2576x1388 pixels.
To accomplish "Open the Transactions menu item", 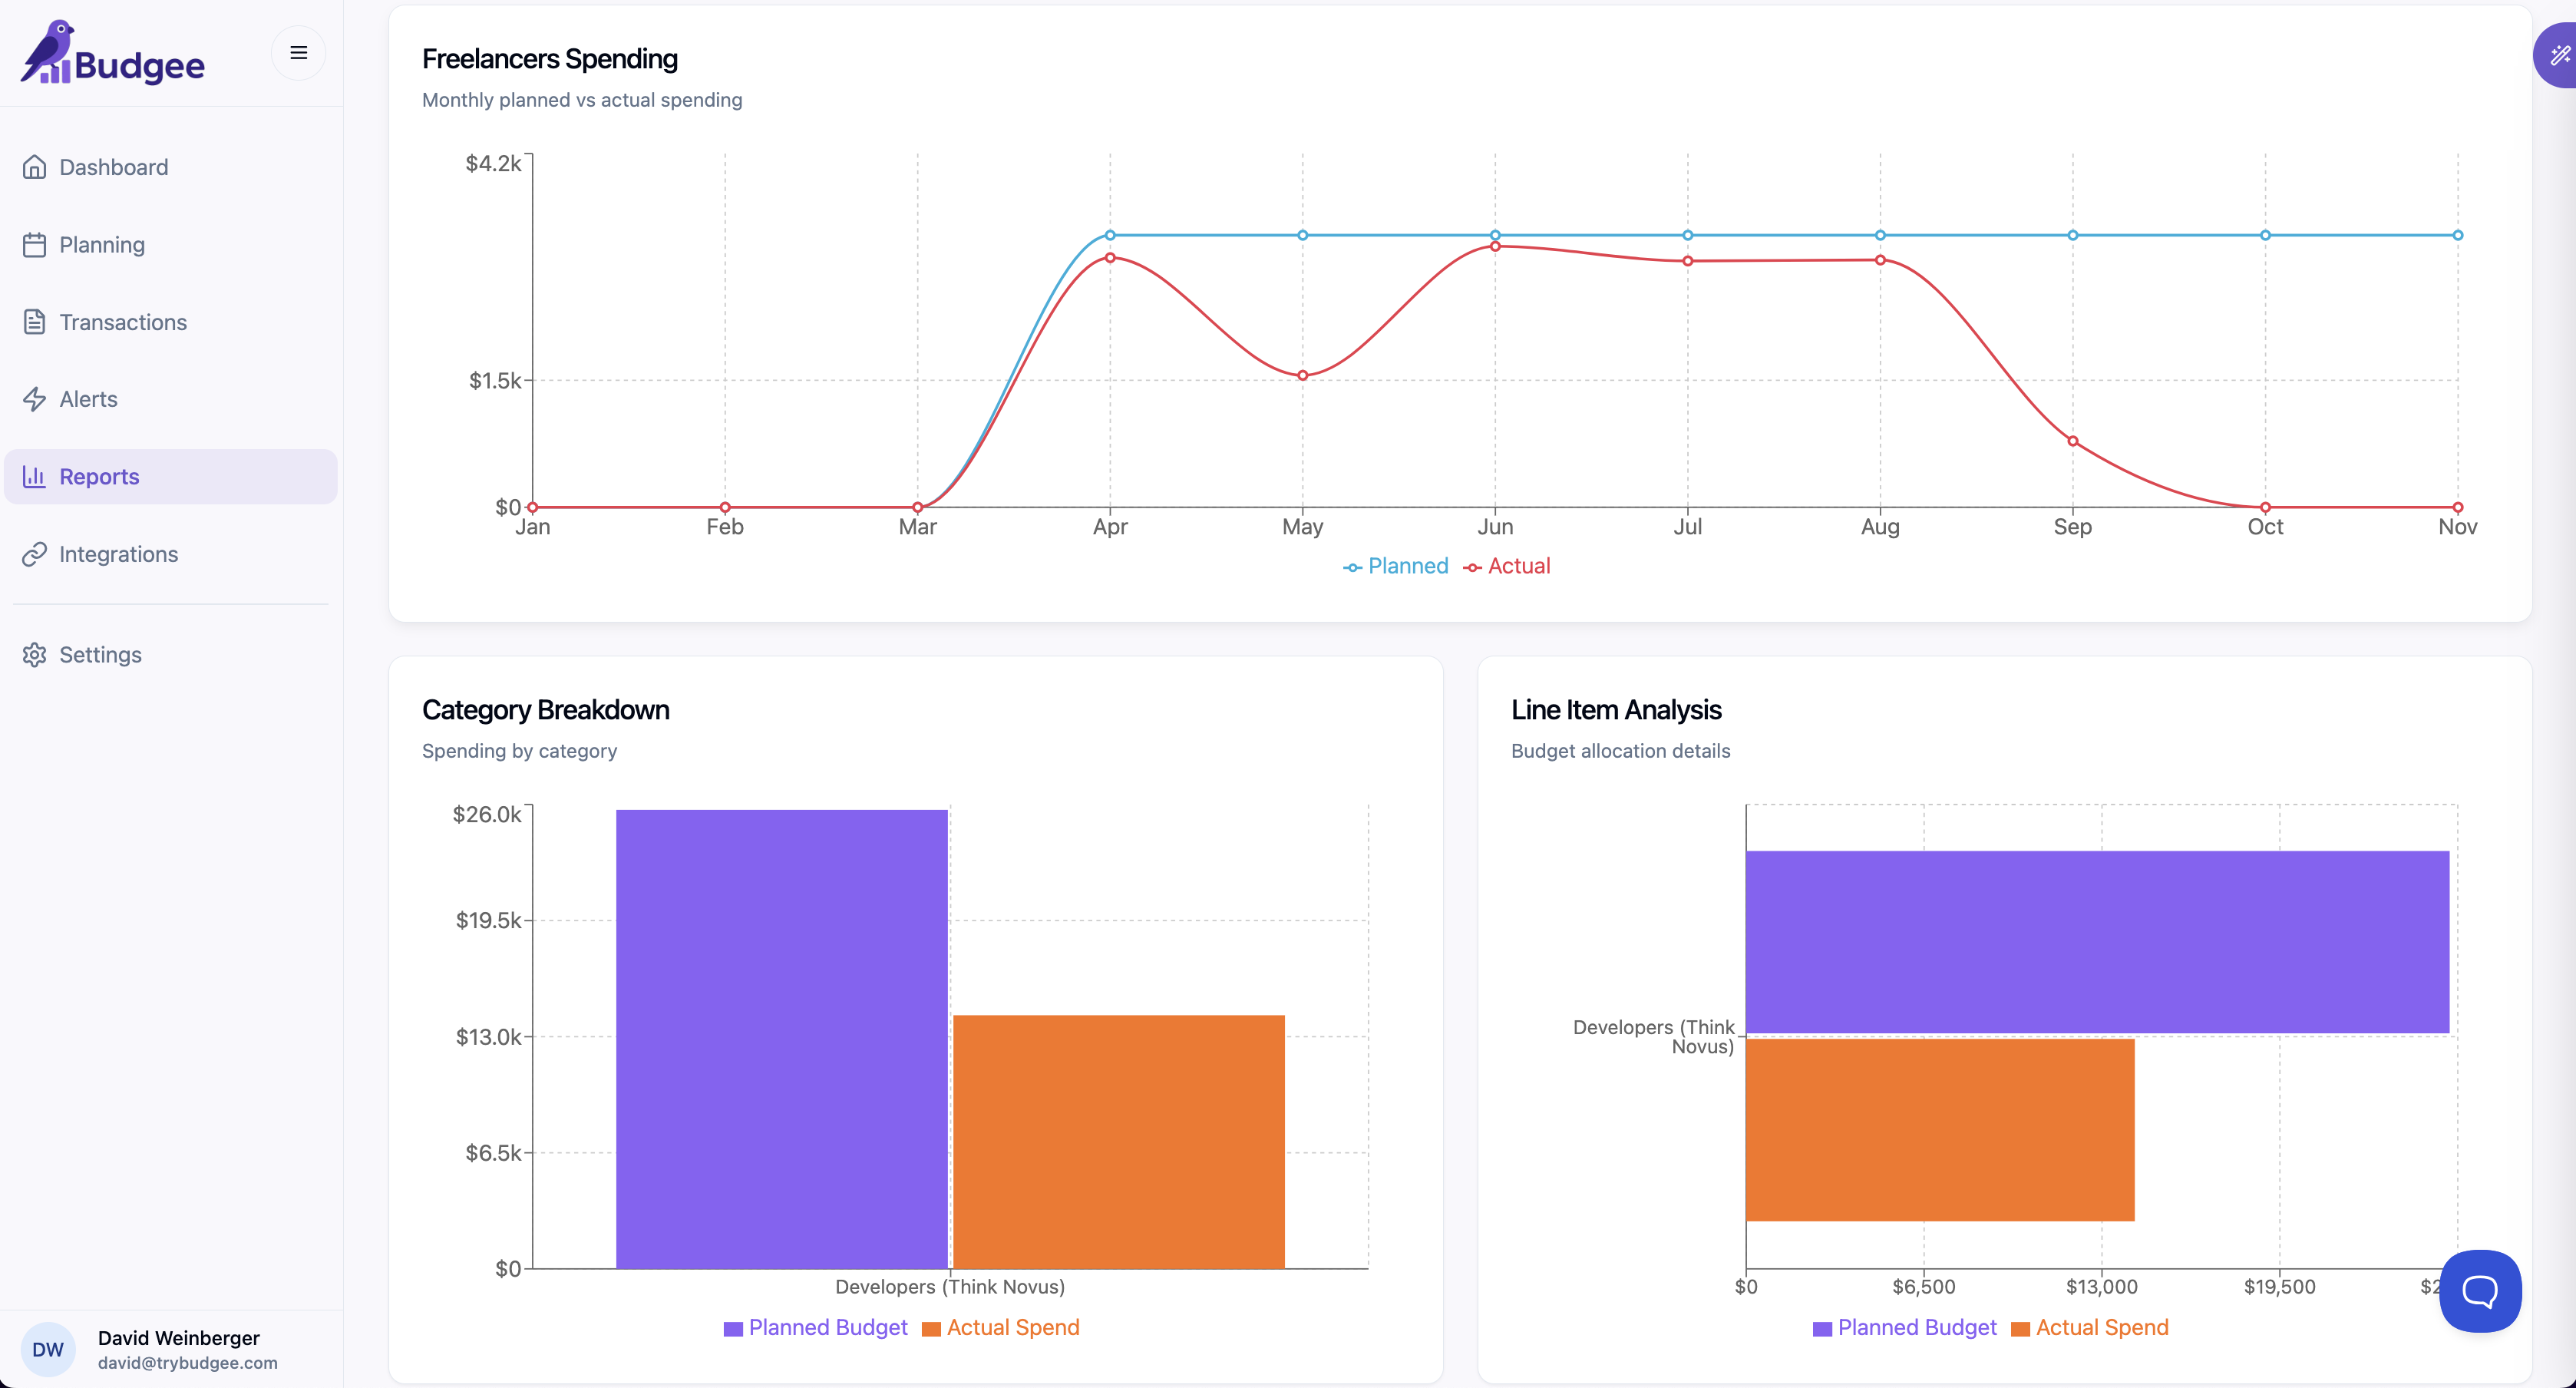I will pyautogui.click(x=123, y=322).
